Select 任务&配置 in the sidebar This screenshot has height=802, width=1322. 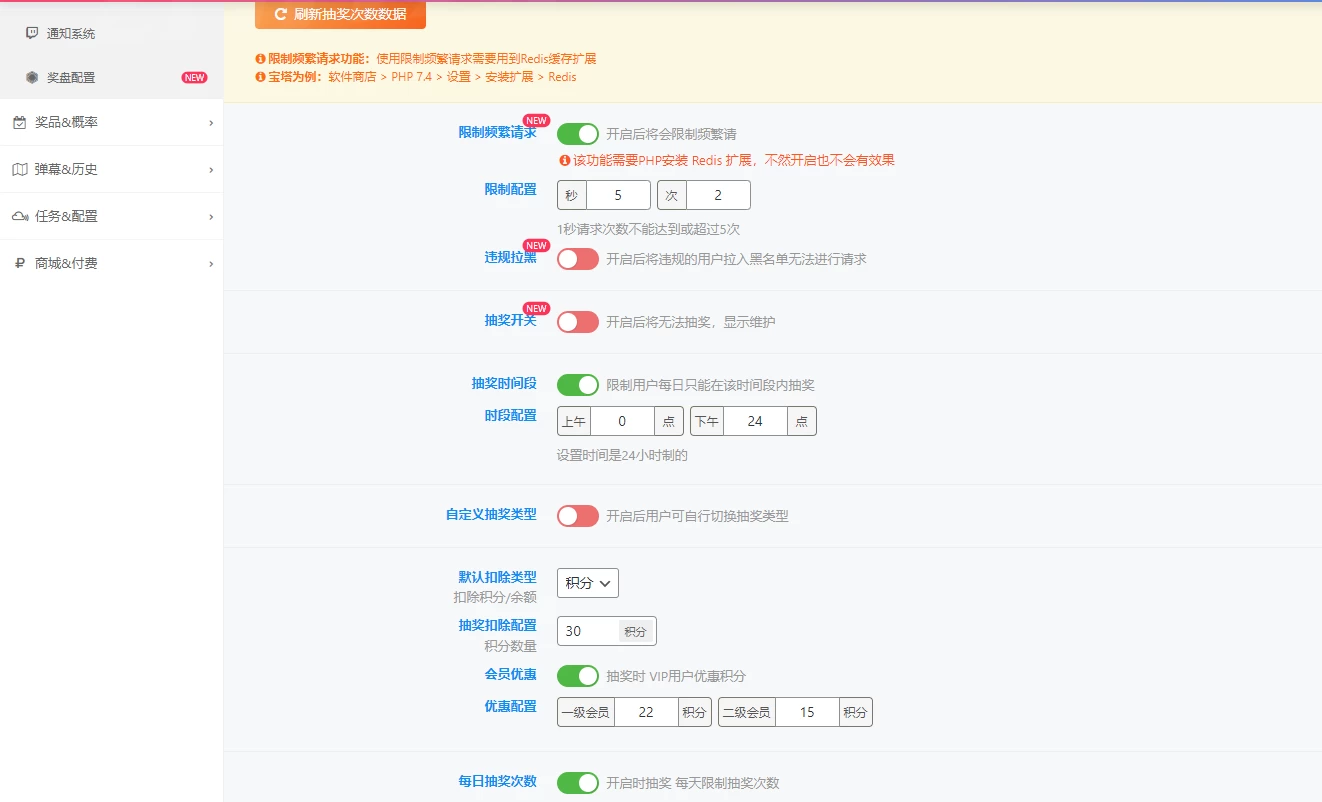pos(110,216)
